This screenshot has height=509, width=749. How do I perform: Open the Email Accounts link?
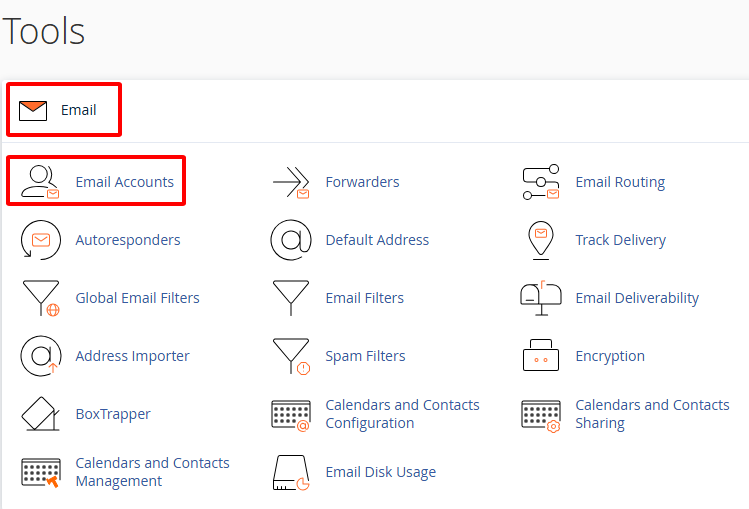pos(124,182)
